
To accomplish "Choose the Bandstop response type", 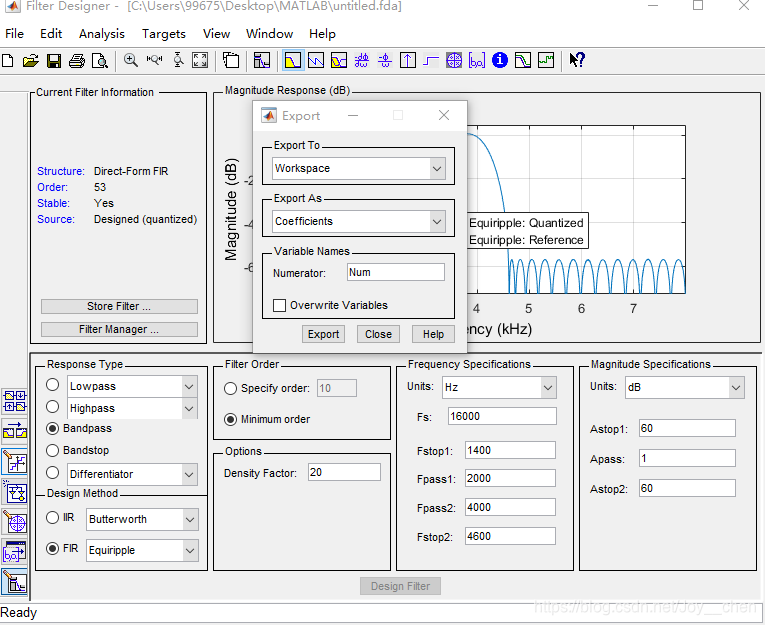I will (53, 450).
